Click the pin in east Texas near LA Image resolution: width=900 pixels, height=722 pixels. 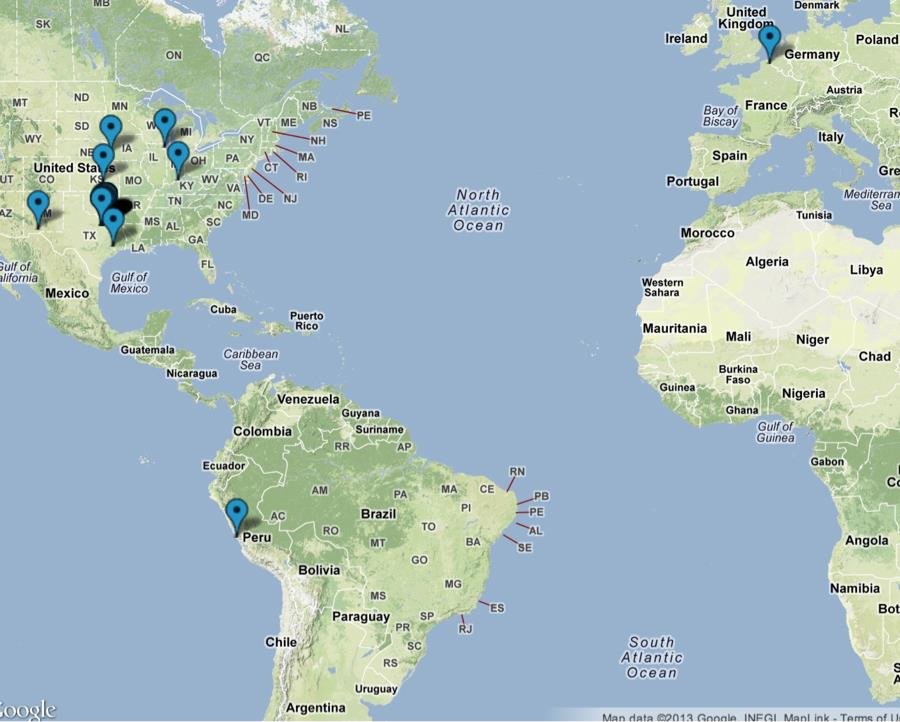tap(113, 226)
